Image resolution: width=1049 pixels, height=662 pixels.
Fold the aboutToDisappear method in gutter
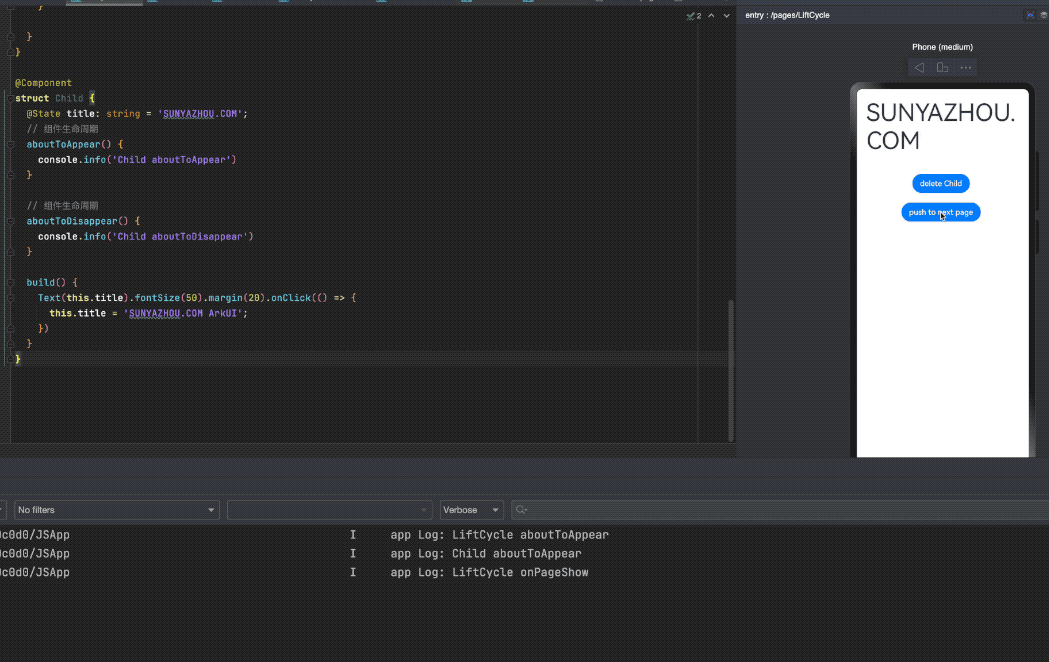point(11,221)
